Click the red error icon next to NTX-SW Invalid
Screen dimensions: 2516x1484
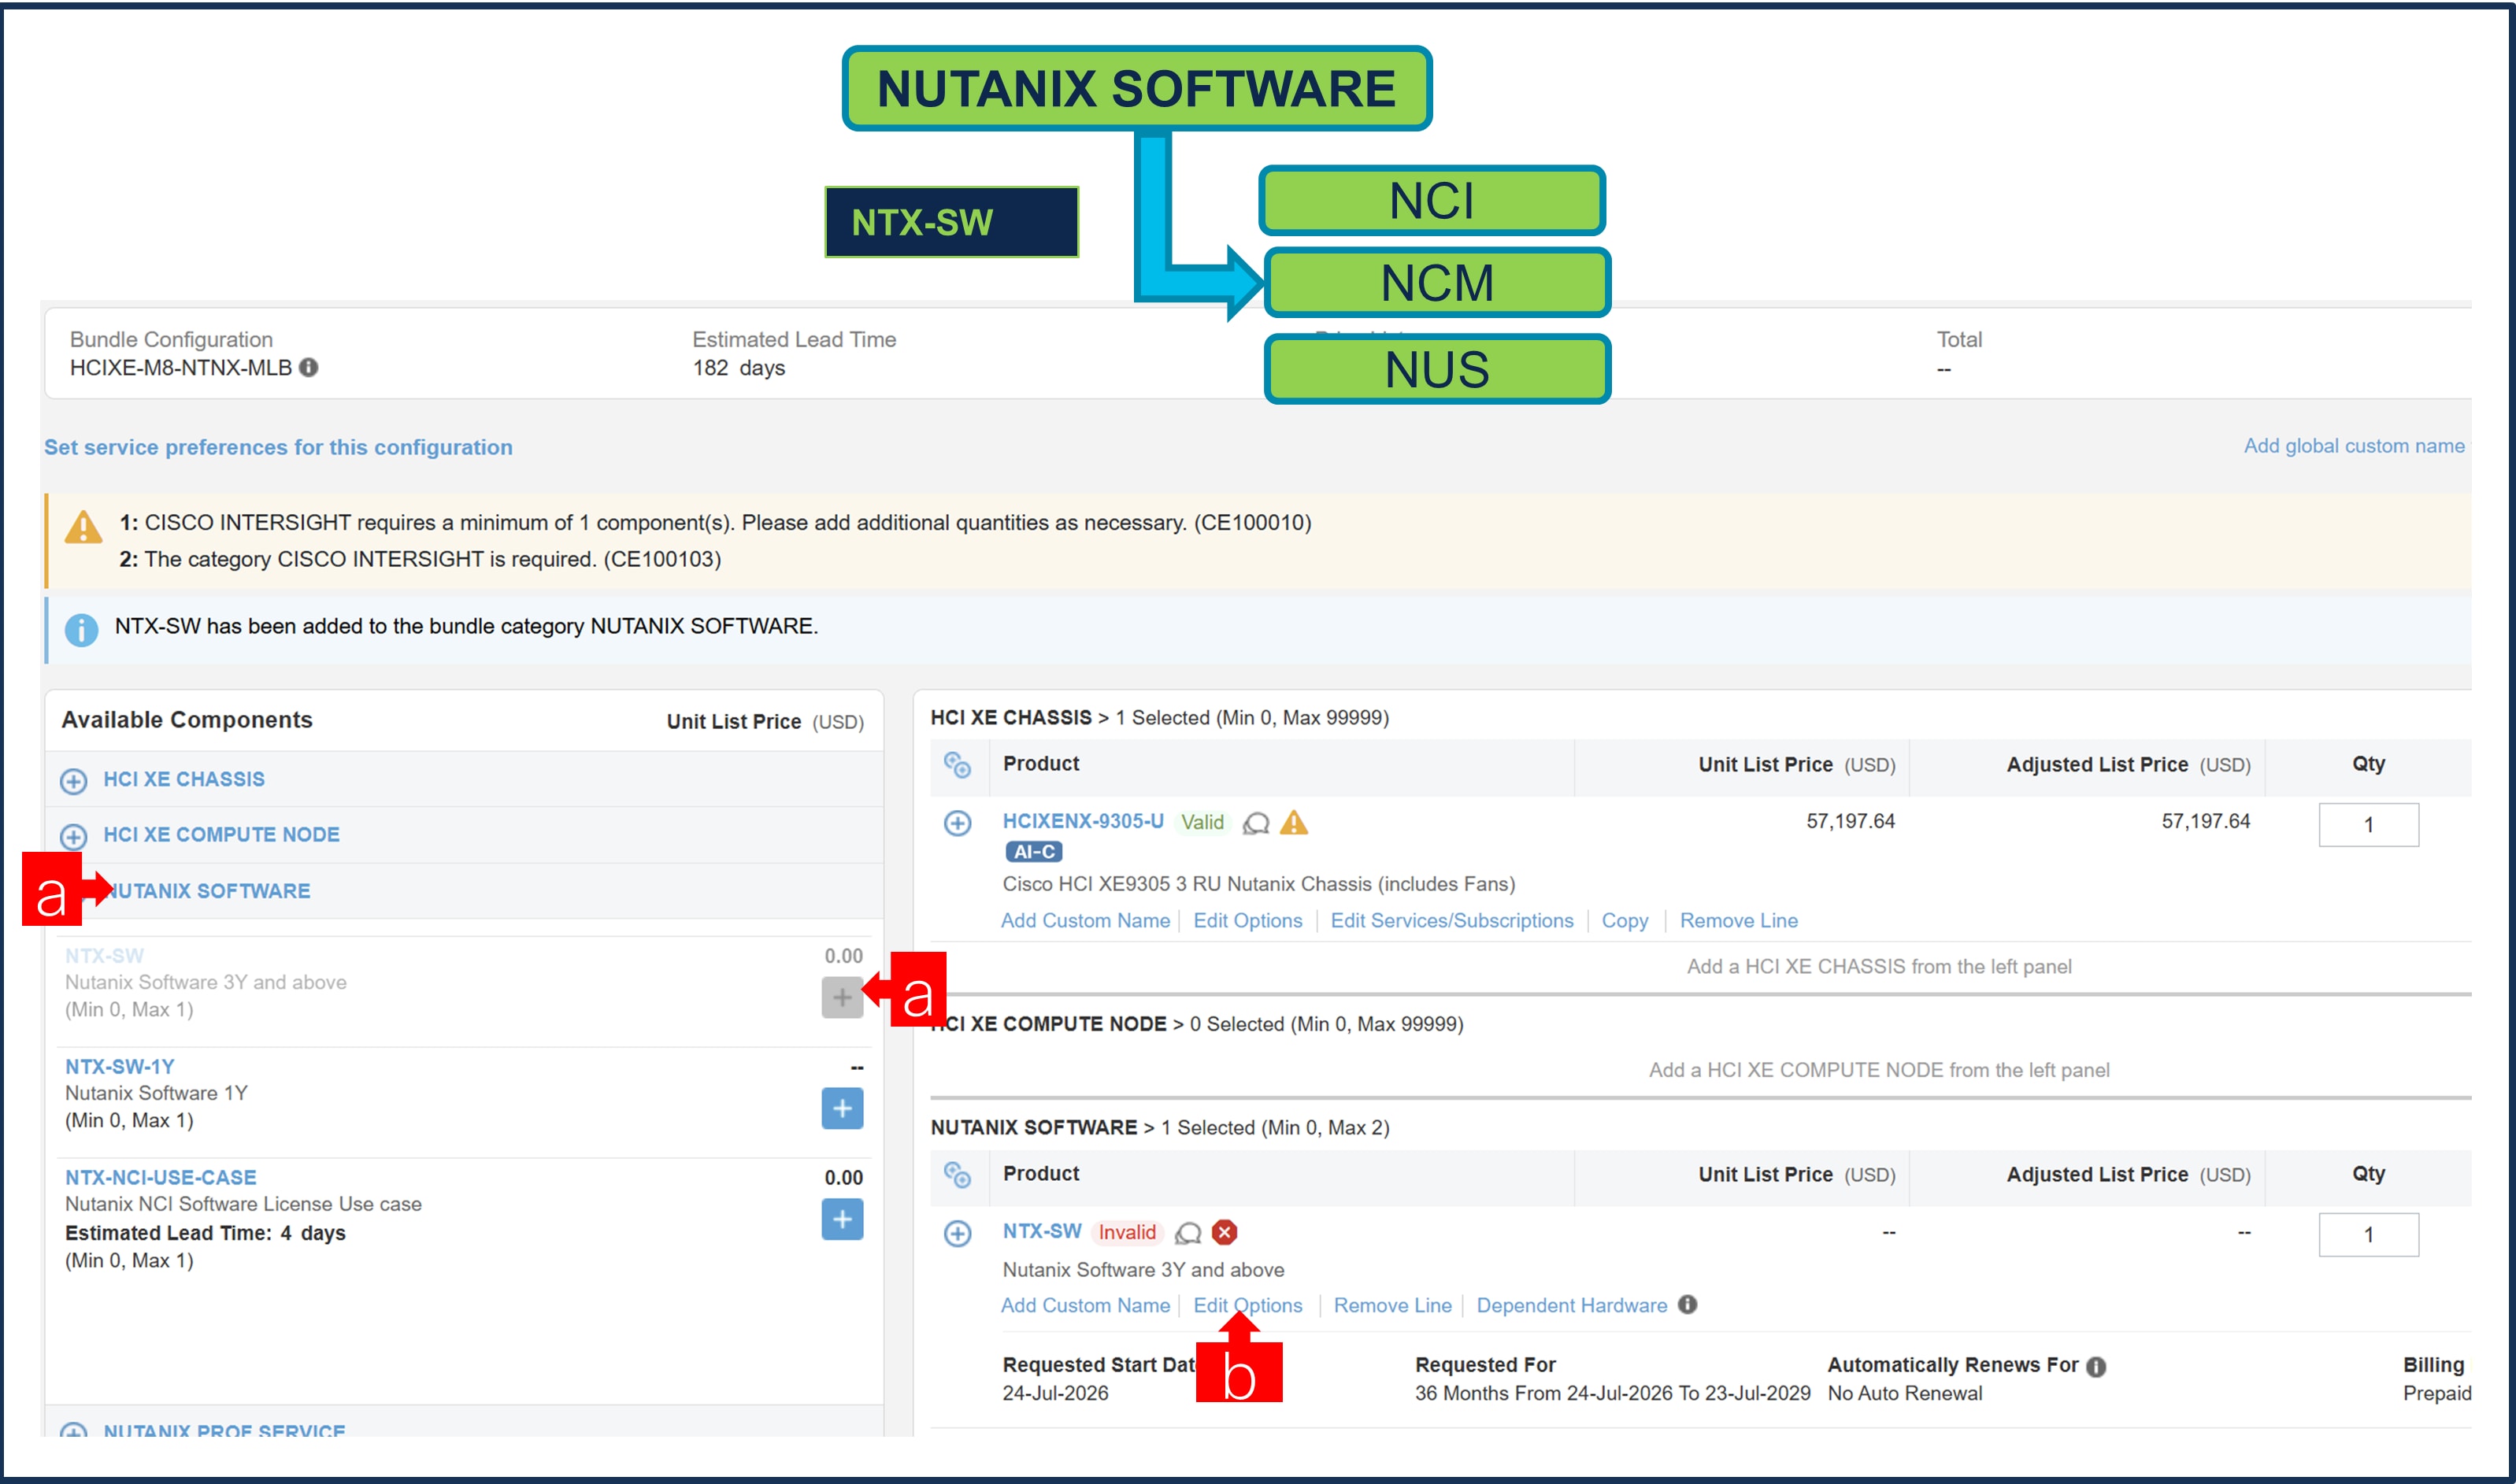(1225, 1232)
